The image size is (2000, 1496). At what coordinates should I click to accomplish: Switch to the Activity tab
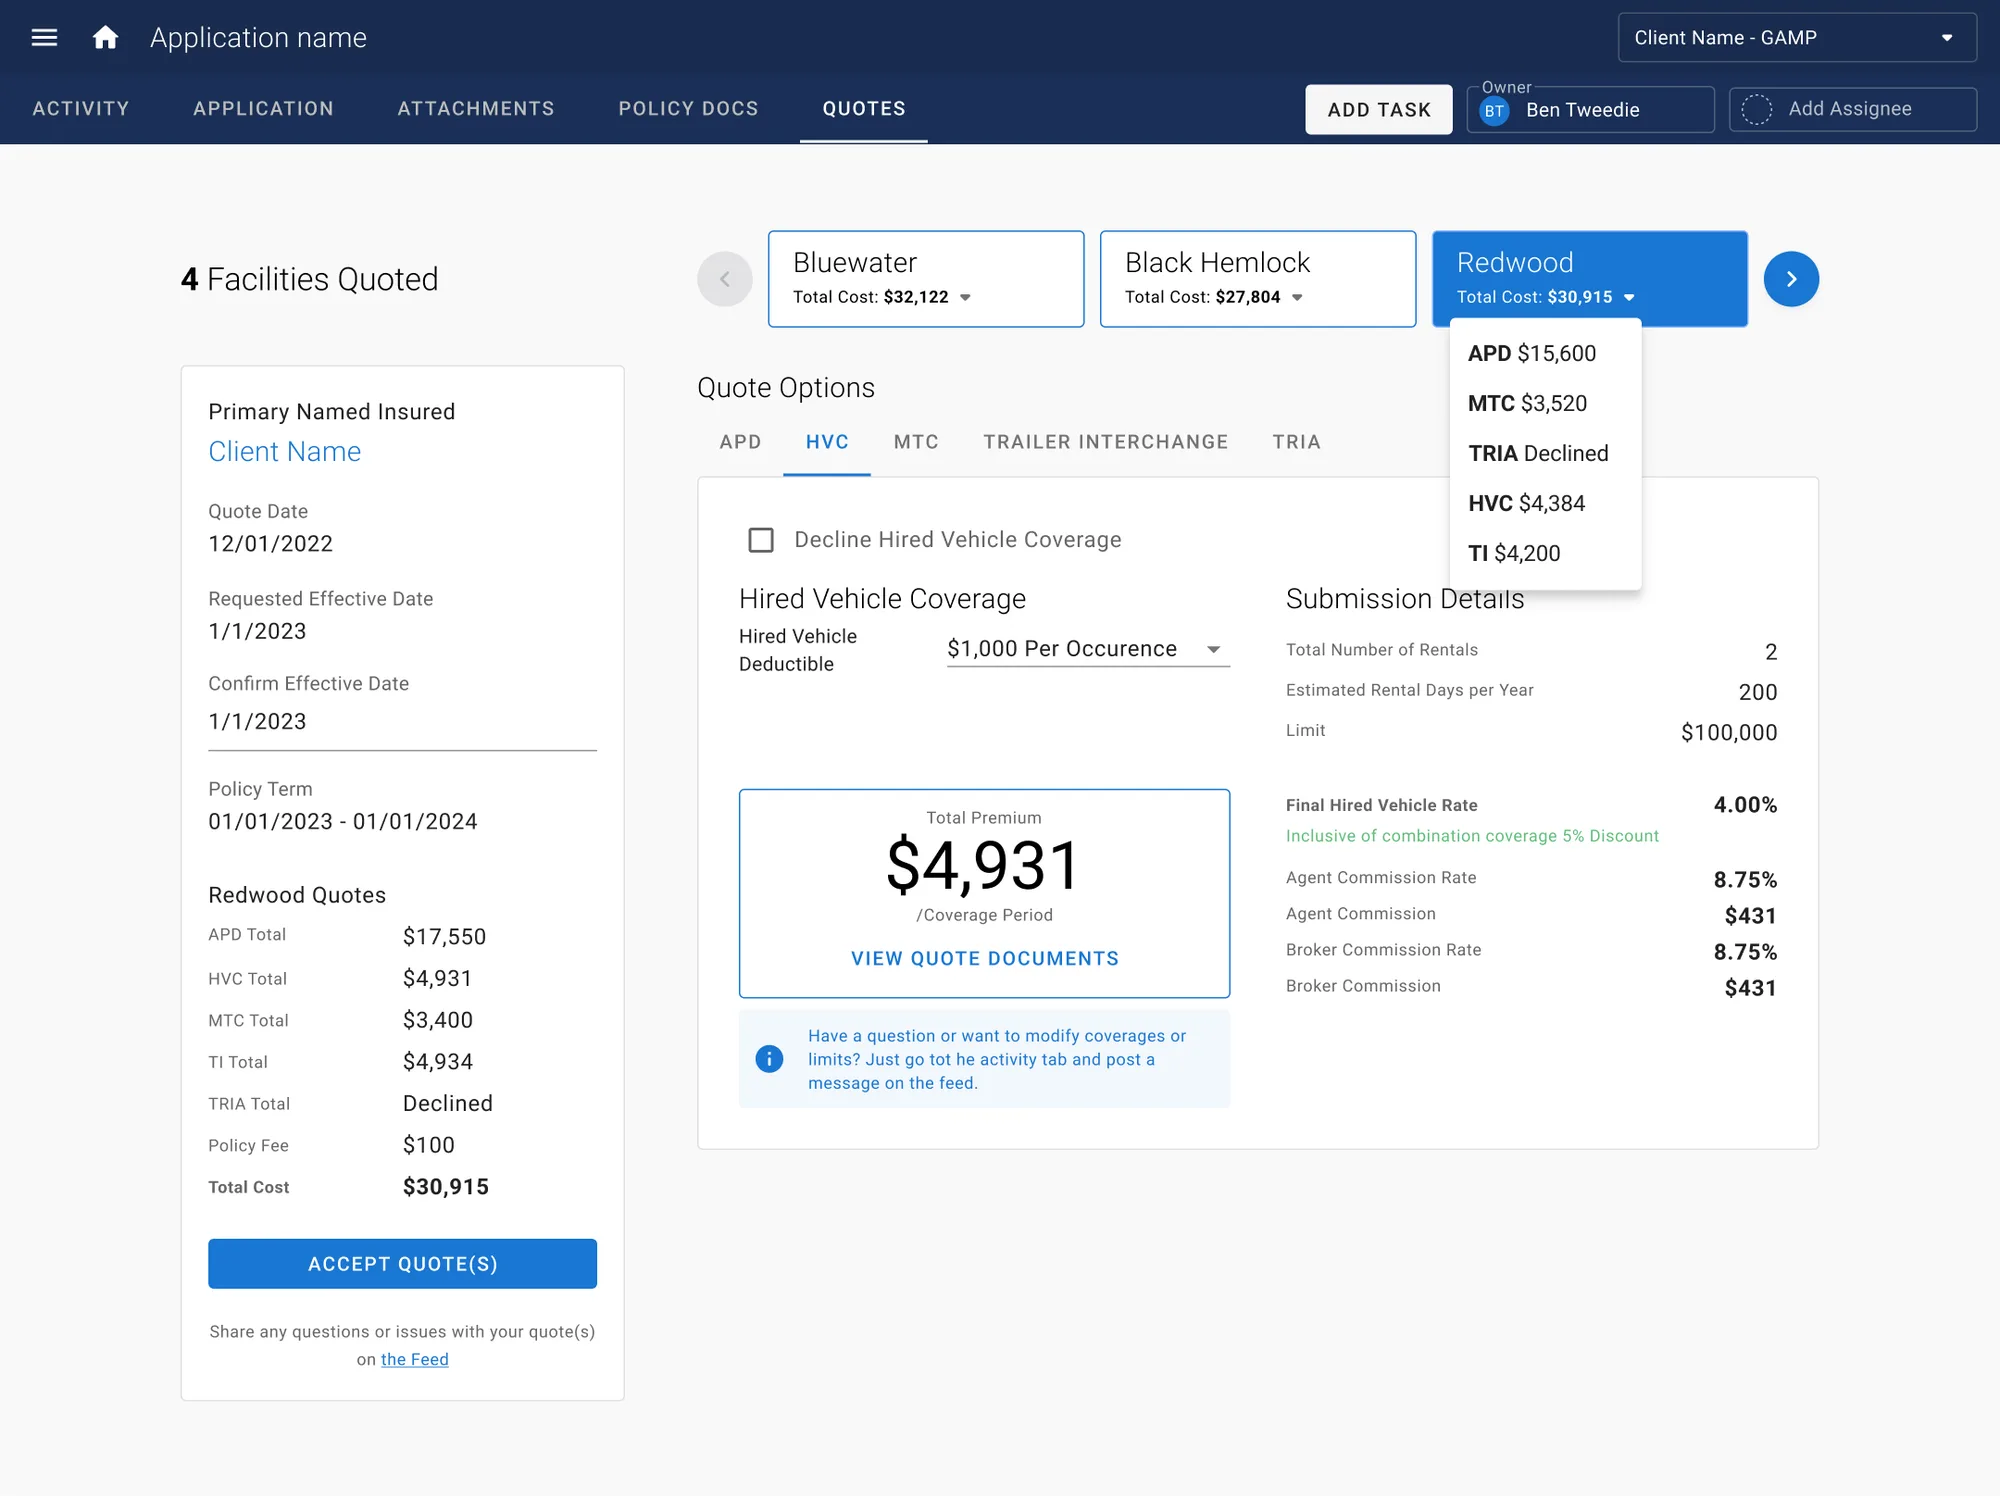click(x=81, y=108)
